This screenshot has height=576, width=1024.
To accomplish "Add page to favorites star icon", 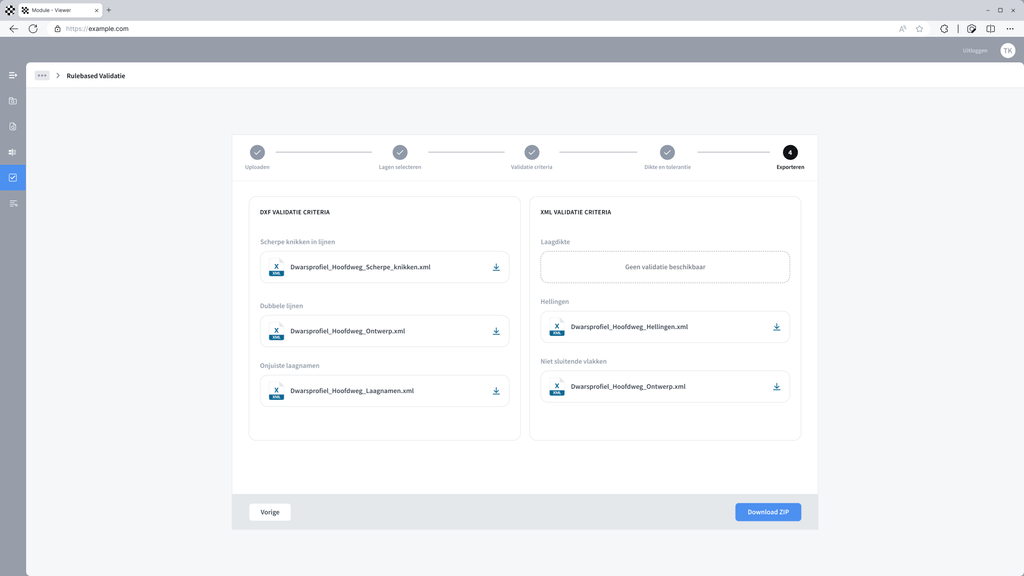I will pos(920,29).
